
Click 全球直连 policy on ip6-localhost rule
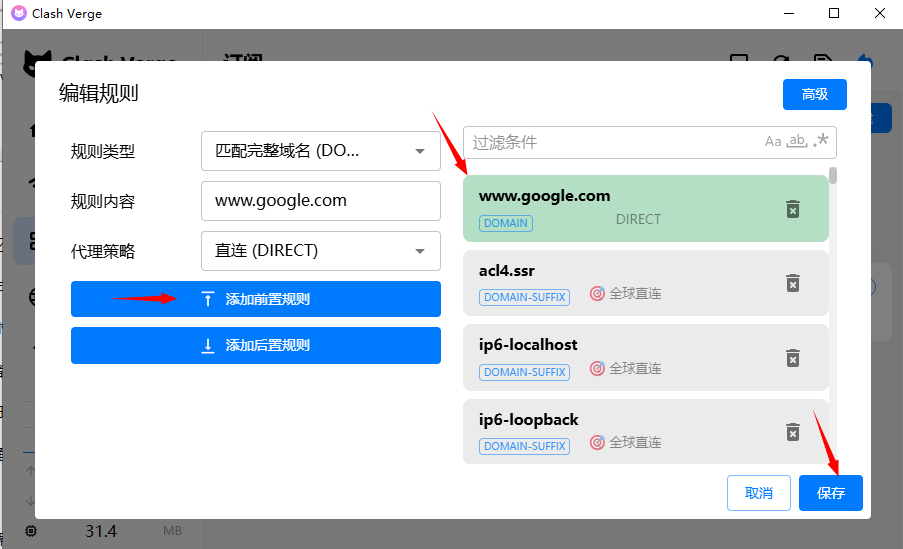coord(626,368)
